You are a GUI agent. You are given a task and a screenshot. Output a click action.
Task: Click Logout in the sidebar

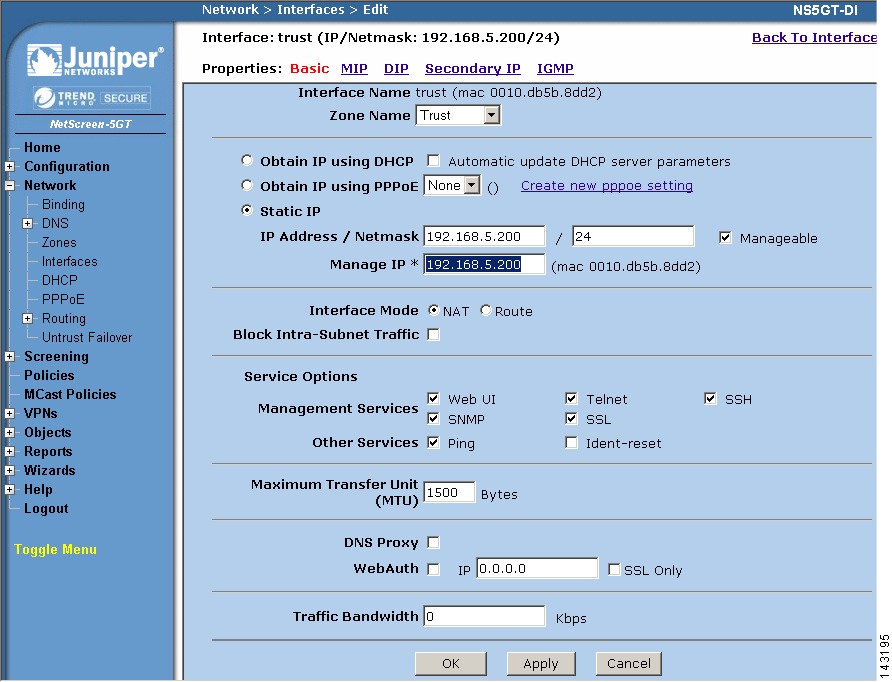[46, 509]
